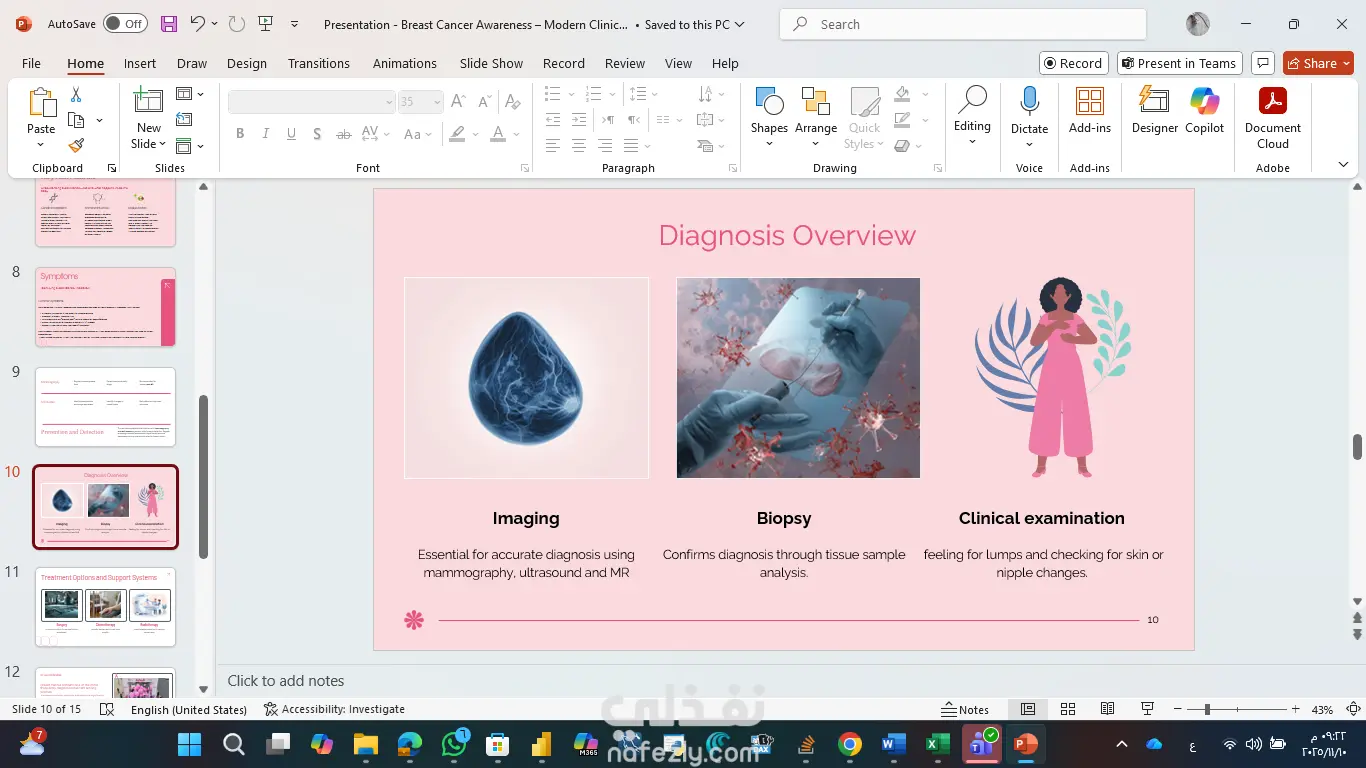Screen dimensions: 1366x768
Task: Select the Text Highlight Color button
Action: 458,134
